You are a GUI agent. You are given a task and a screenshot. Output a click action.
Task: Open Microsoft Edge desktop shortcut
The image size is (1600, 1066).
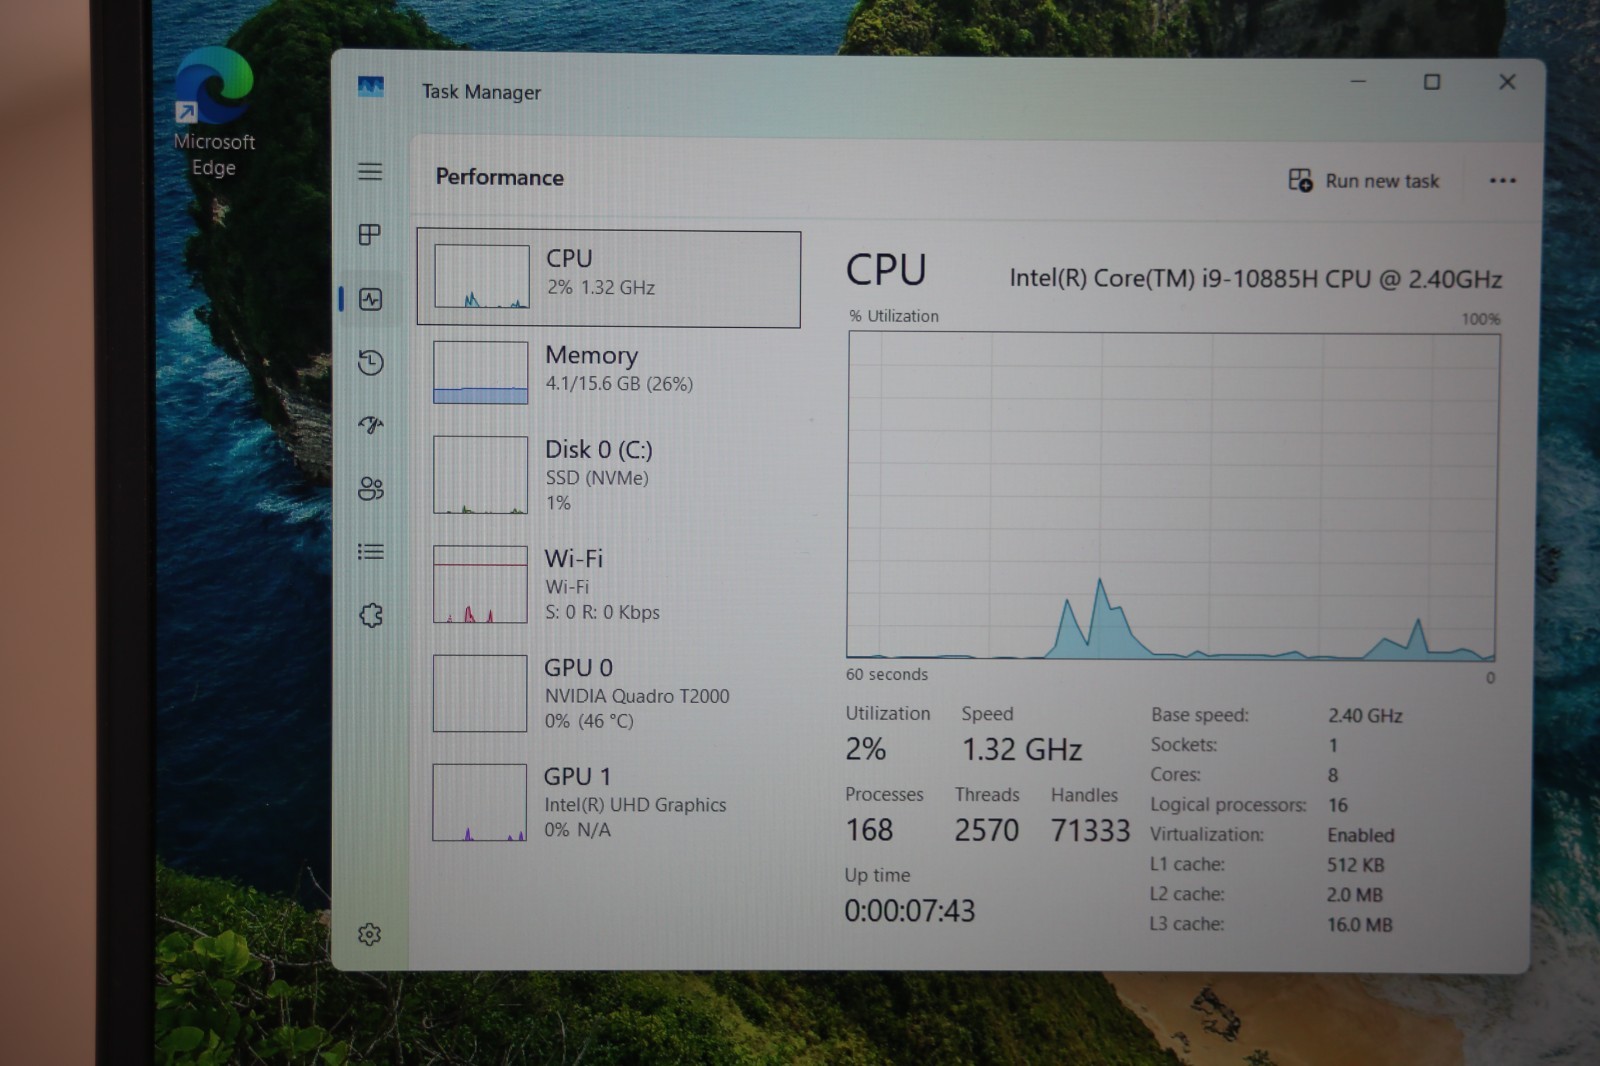[214, 112]
